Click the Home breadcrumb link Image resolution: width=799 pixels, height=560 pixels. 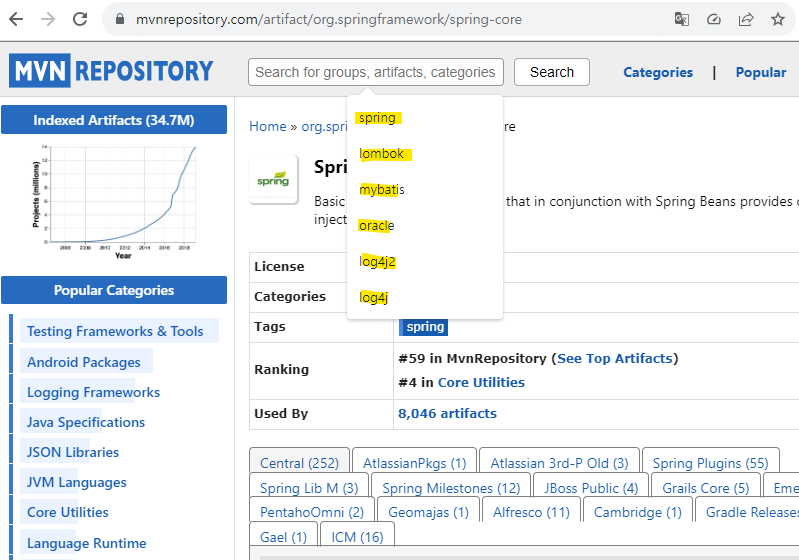point(268,126)
